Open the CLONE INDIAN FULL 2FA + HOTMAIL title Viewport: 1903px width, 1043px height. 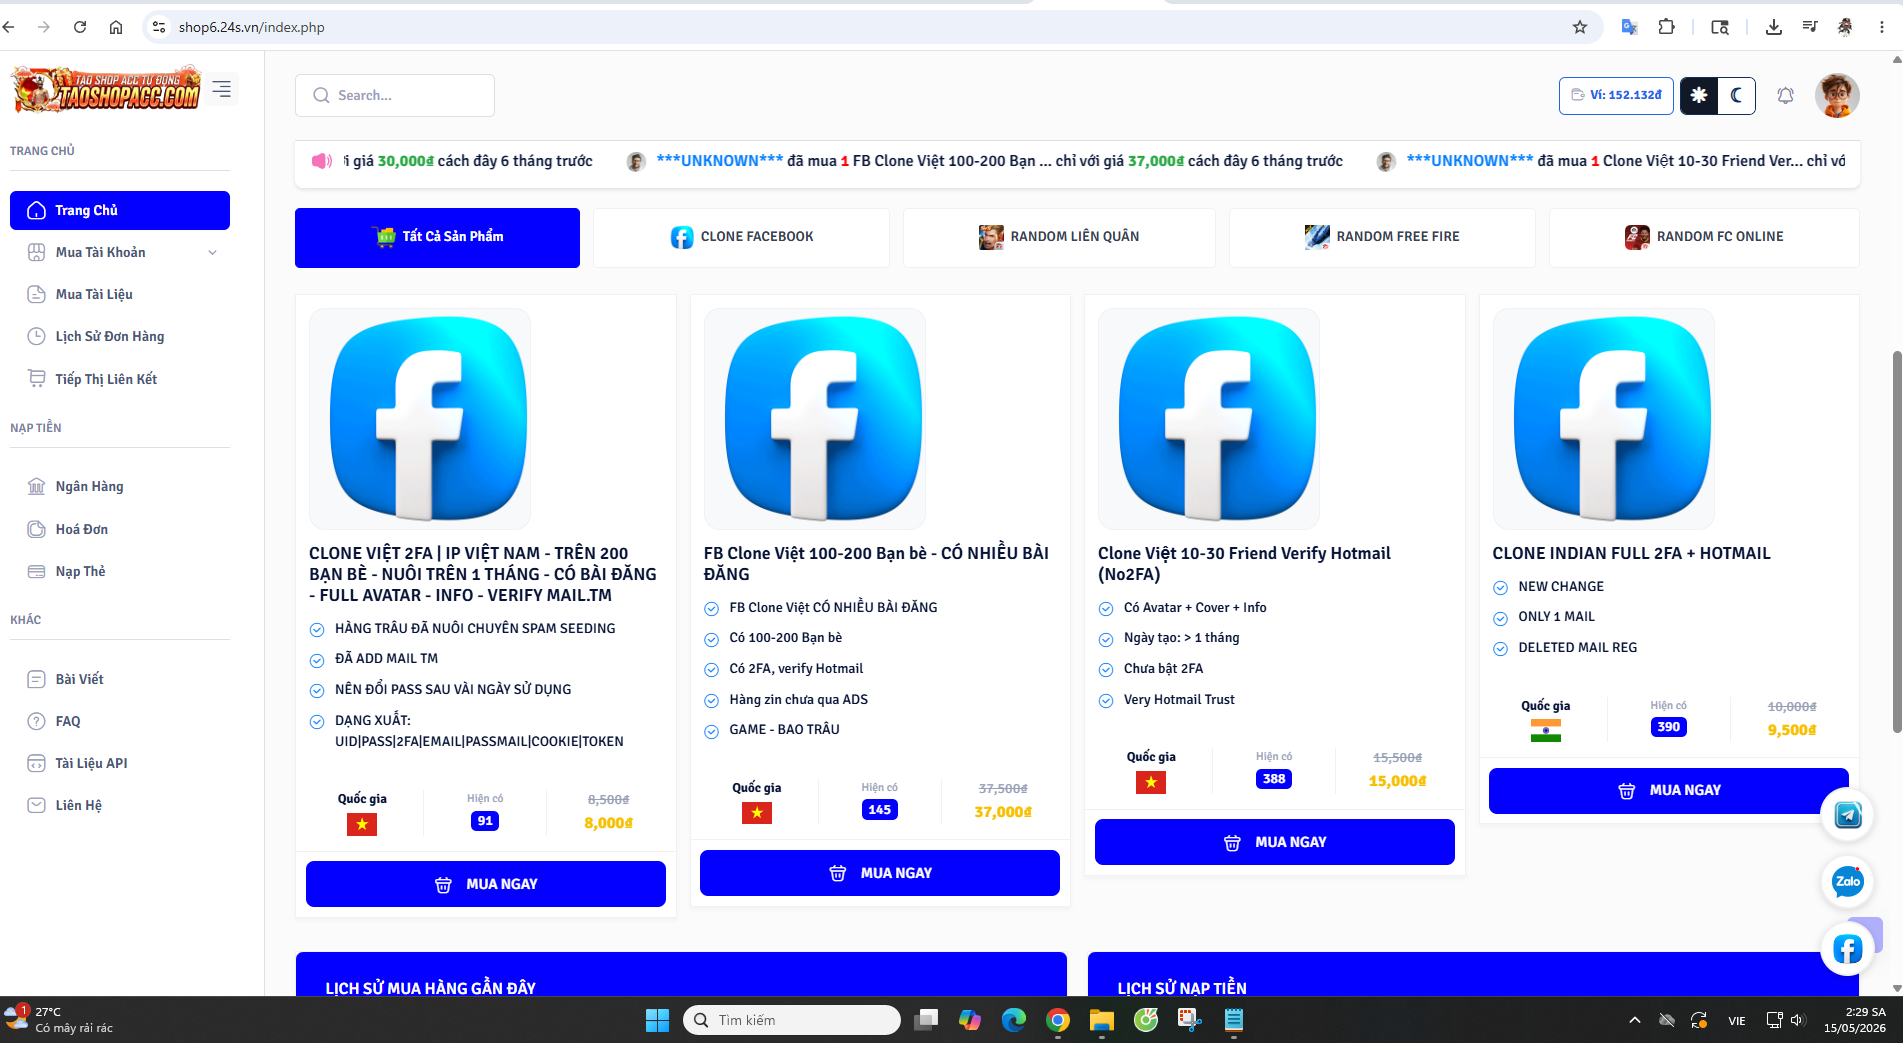click(x=1632, y=553)
